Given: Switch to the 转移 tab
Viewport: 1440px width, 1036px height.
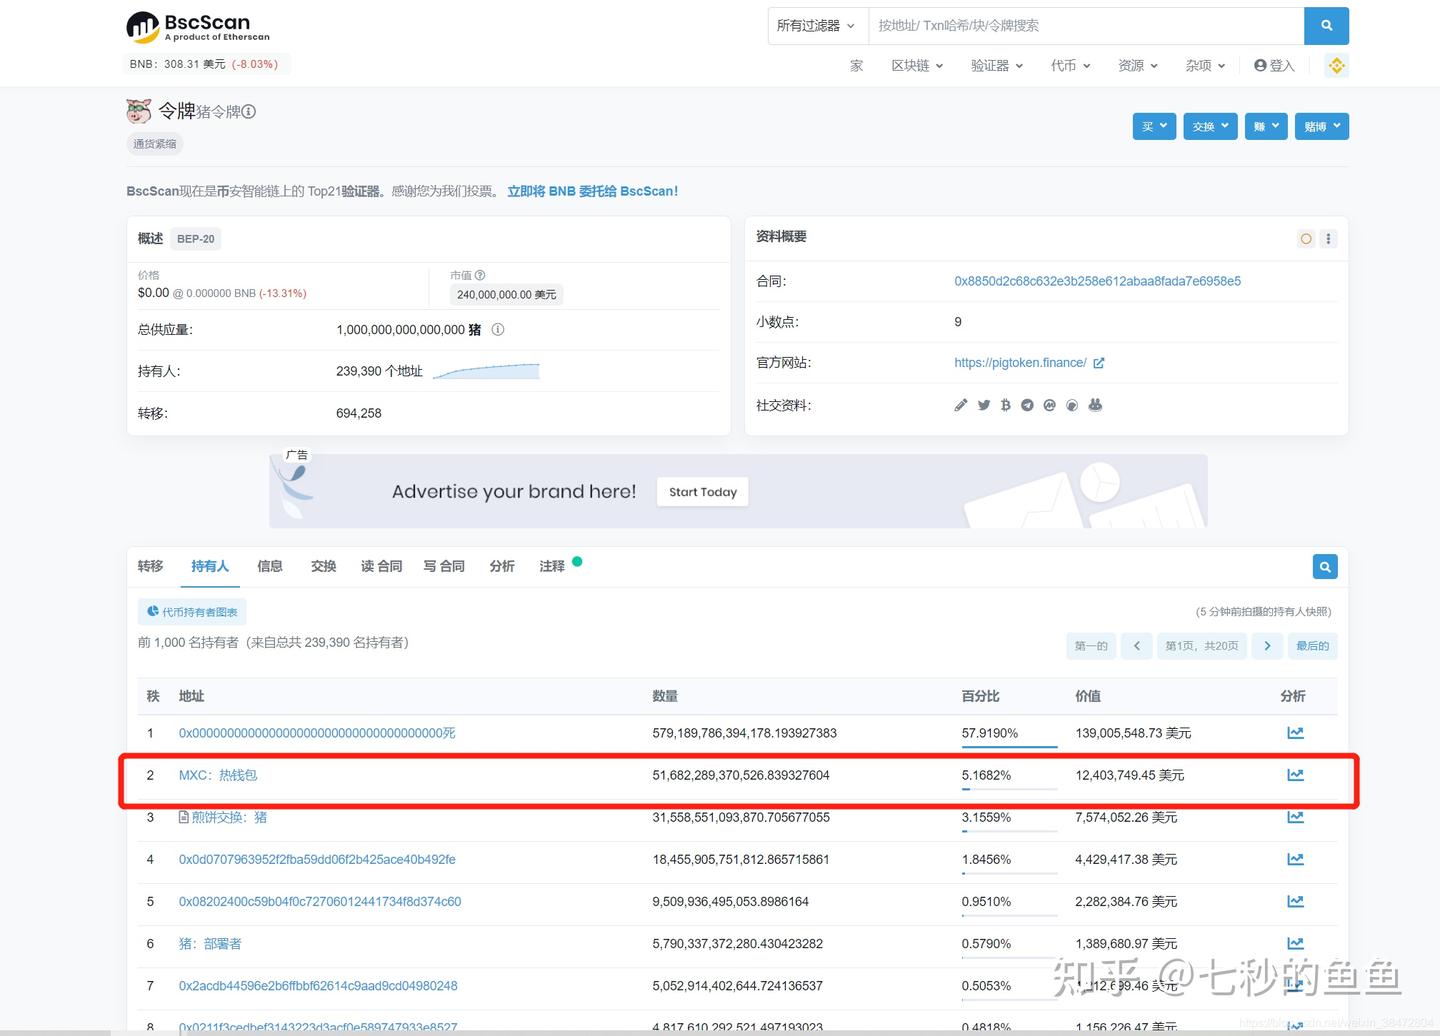Looking at the screenshot, I should (150, 566).
